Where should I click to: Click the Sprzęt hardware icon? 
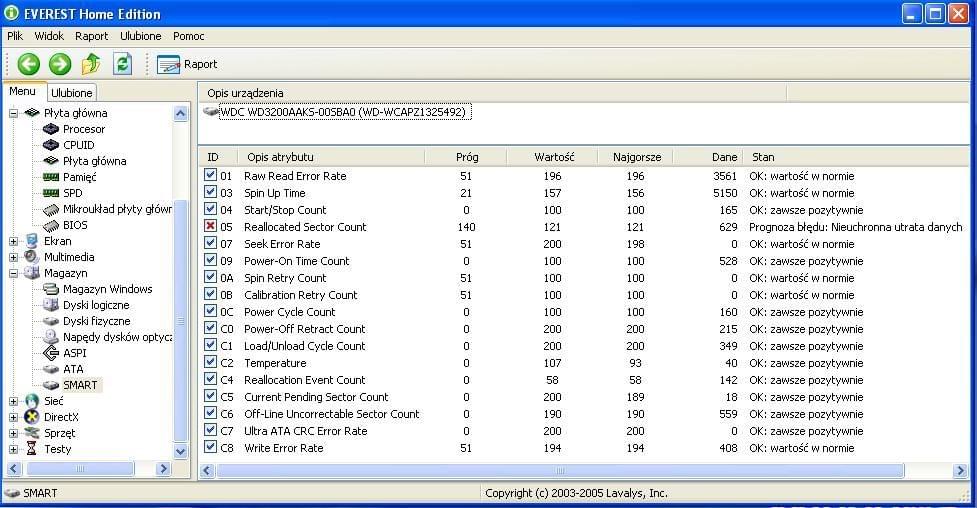coord(31,433)
